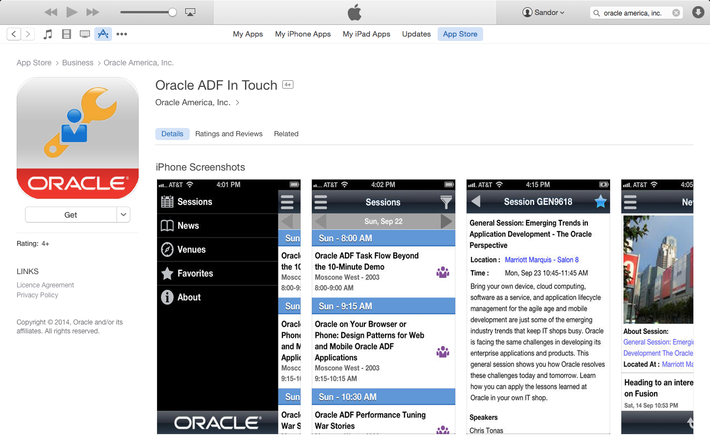Screen dimensions: 710x443
Task: Clear the search field text
Action: click(676, 13)
